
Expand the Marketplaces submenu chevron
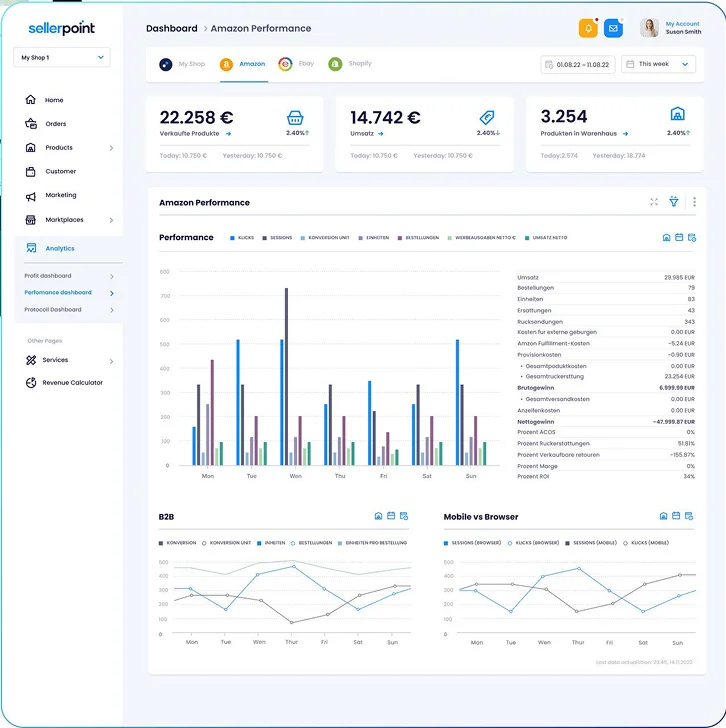[111, 220]
